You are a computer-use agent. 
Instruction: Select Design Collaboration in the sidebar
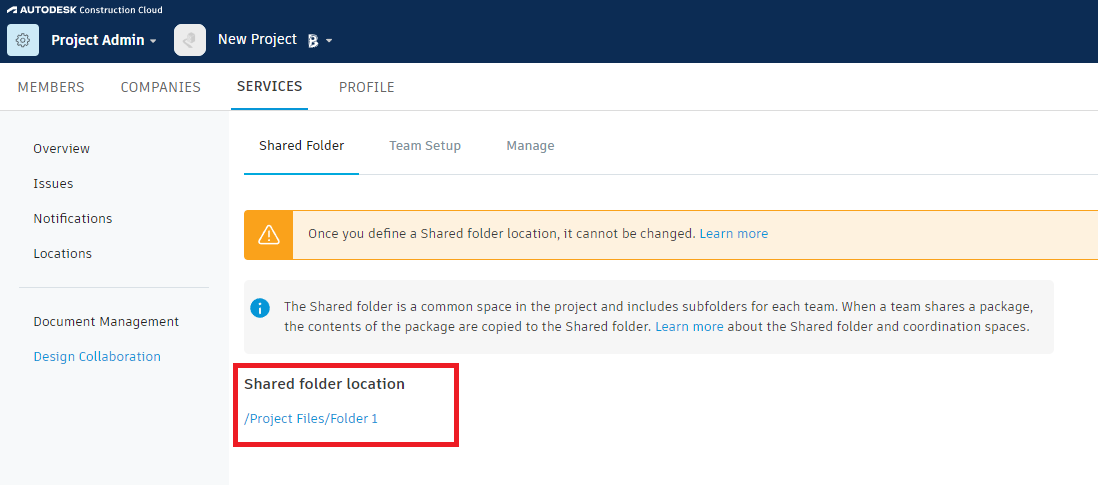tap(97, 357)
